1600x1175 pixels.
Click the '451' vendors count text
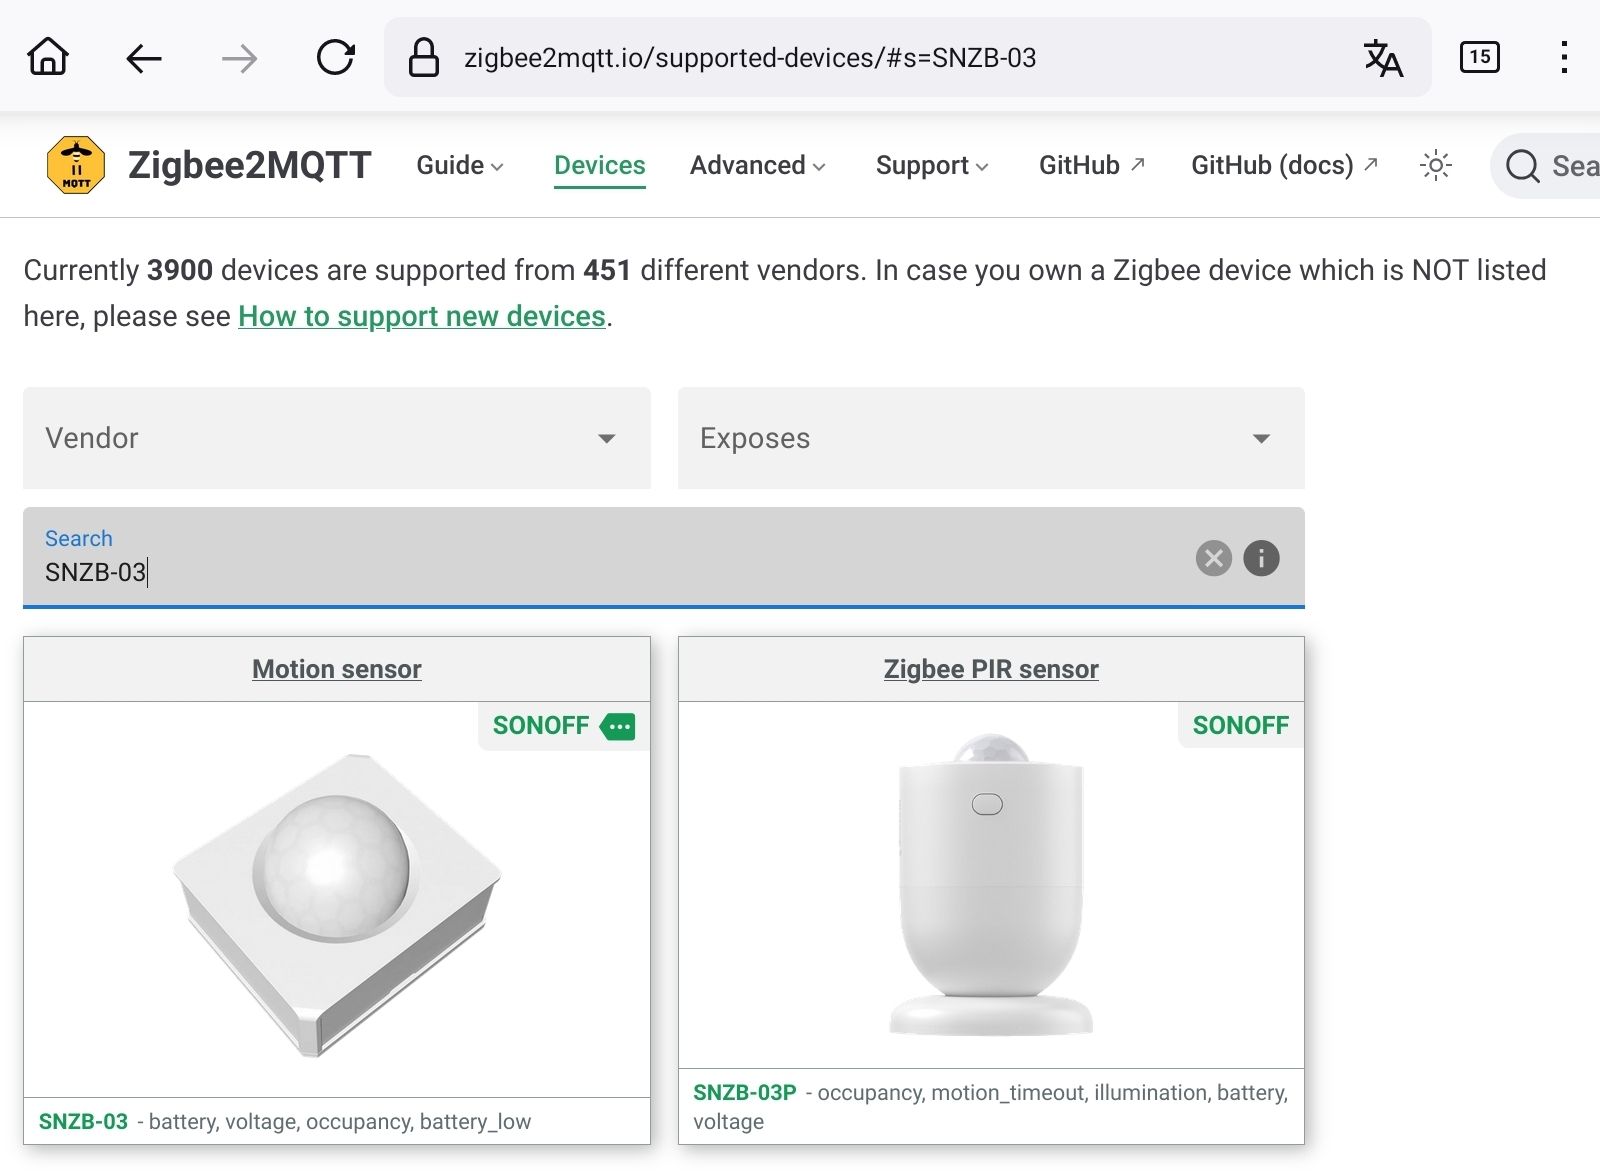click(607, 270)
